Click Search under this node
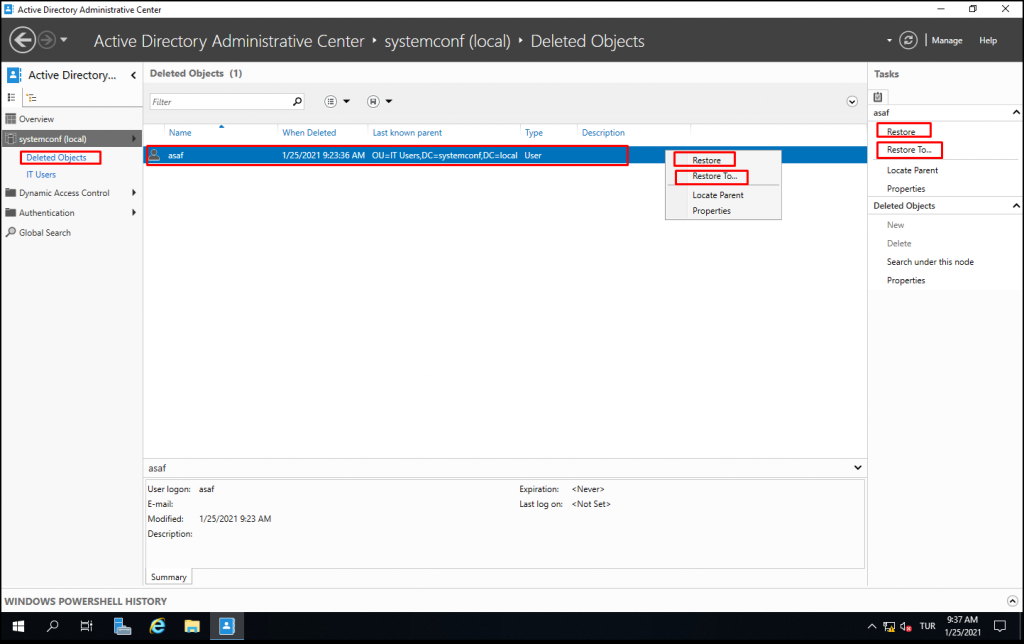1024x644 pixels. tap(931, 261)
